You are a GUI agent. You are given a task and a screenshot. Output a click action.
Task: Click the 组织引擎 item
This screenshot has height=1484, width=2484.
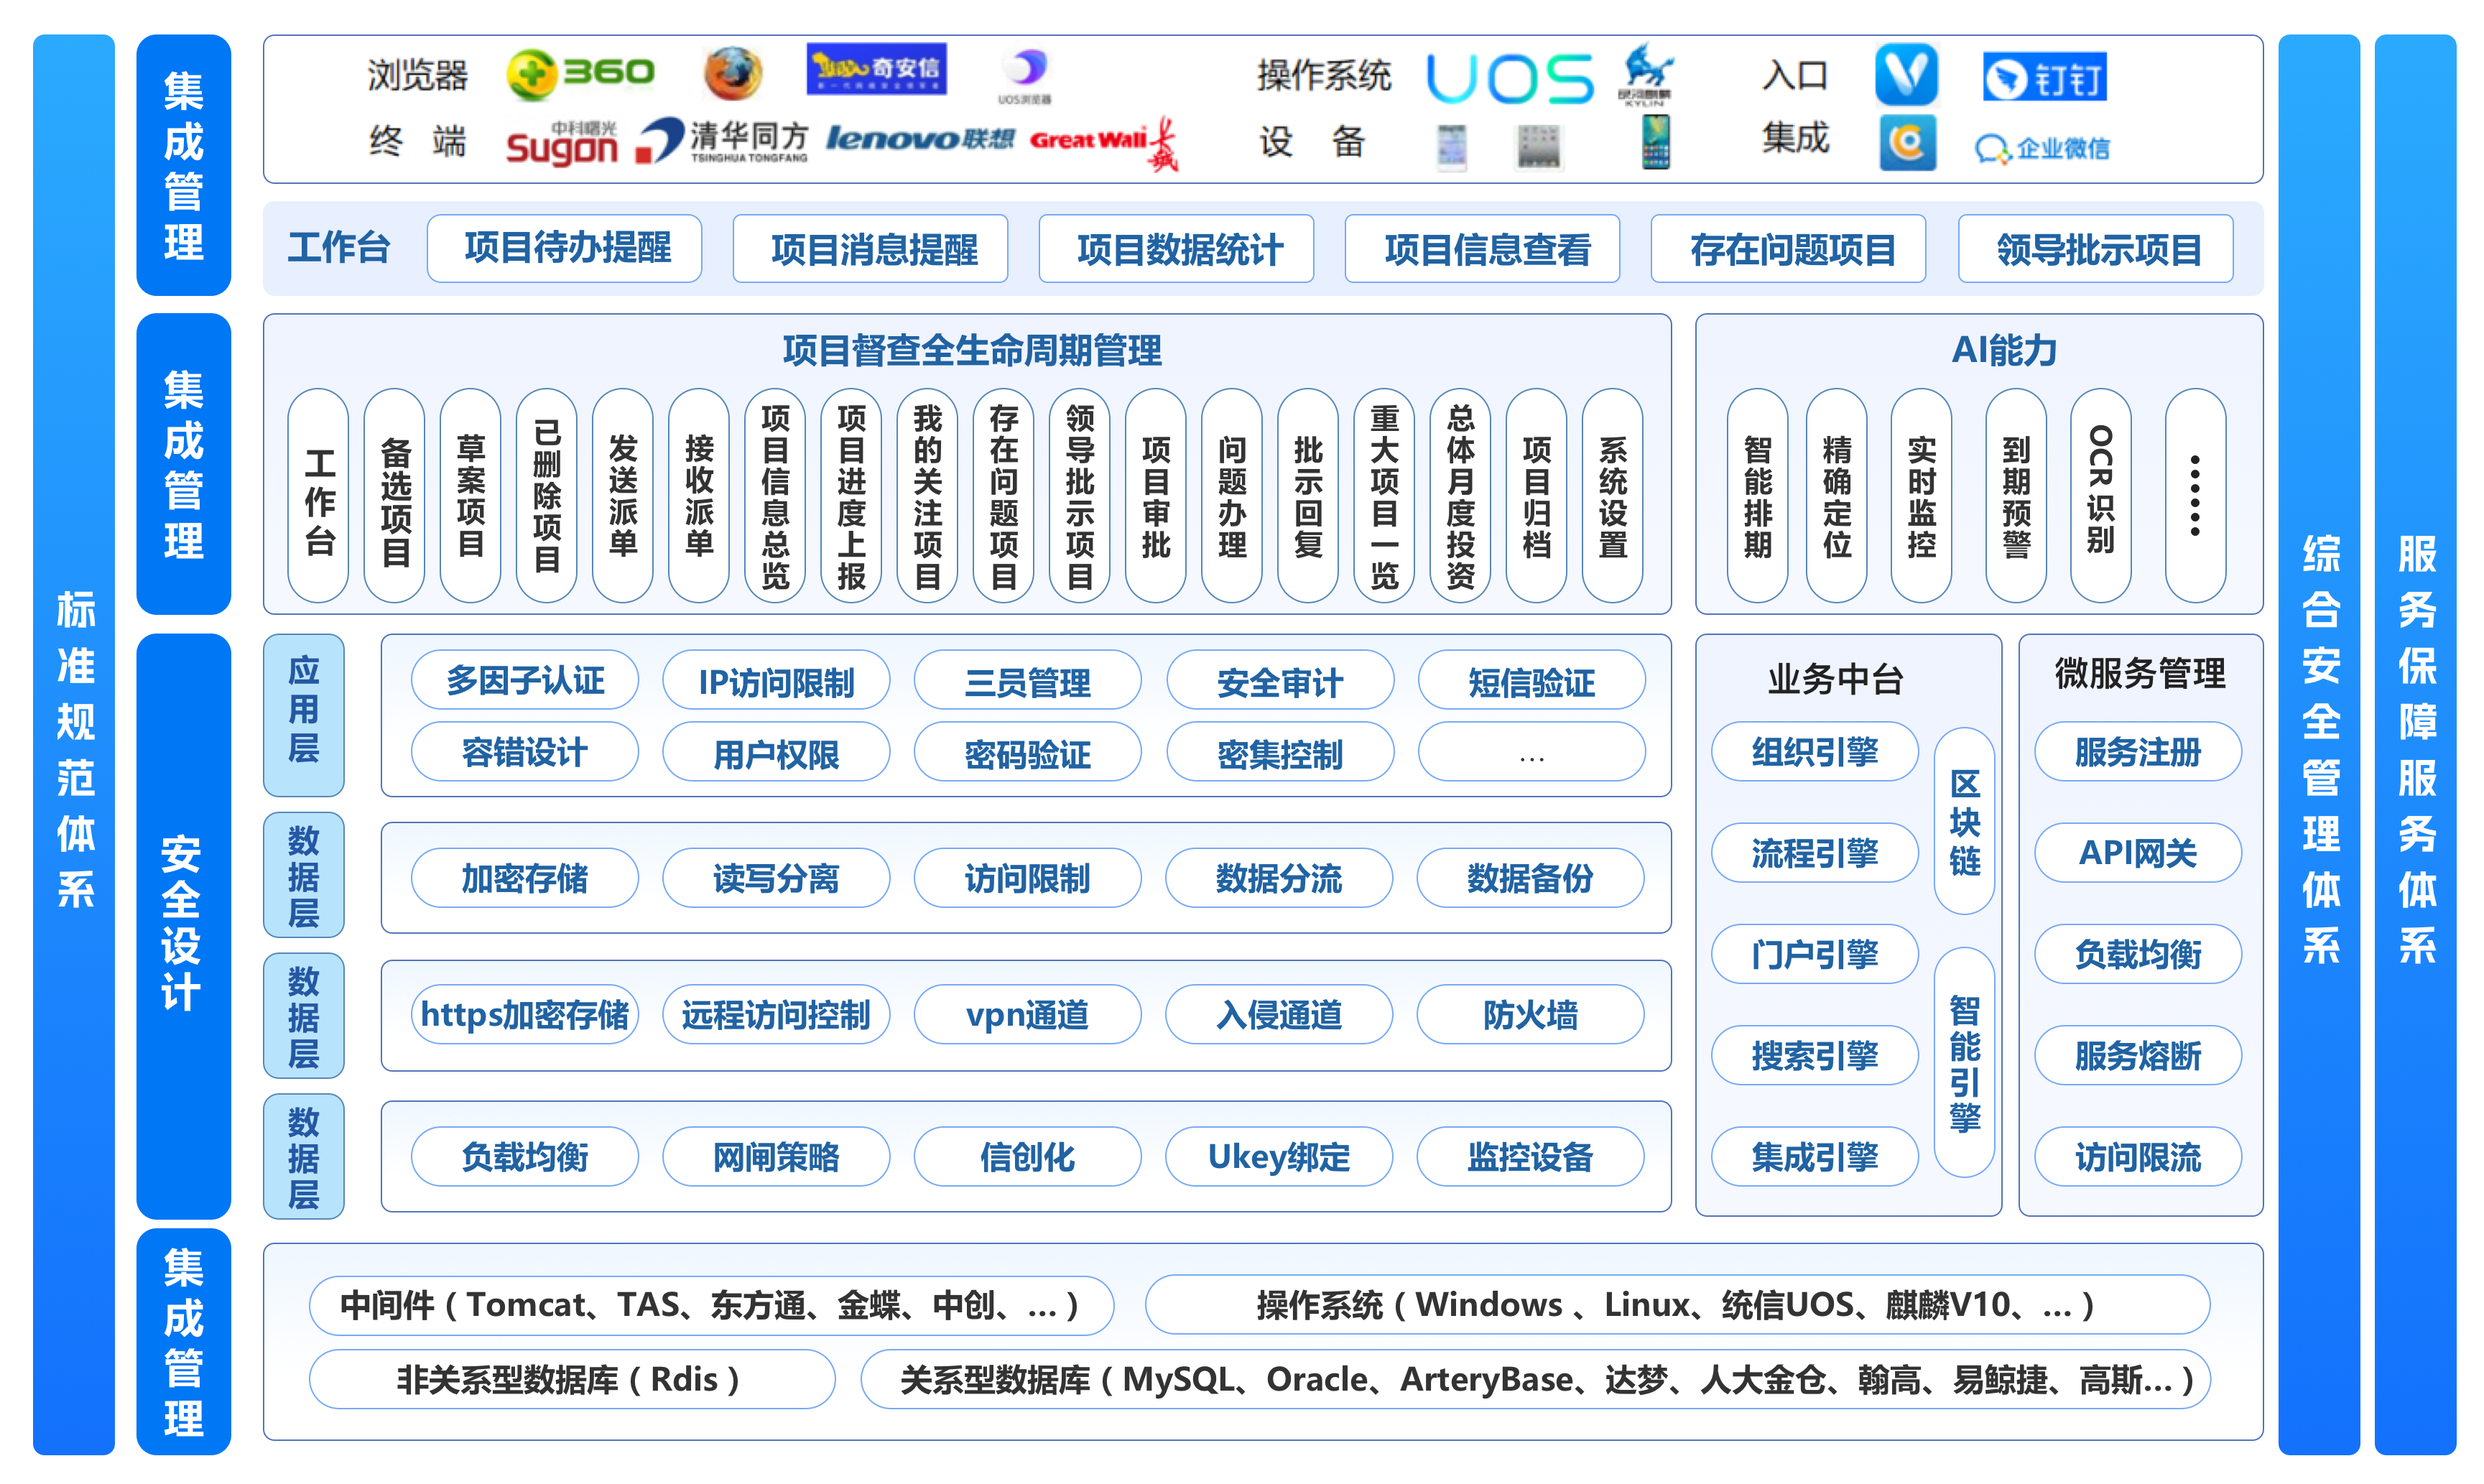[x=1815, y=752]
